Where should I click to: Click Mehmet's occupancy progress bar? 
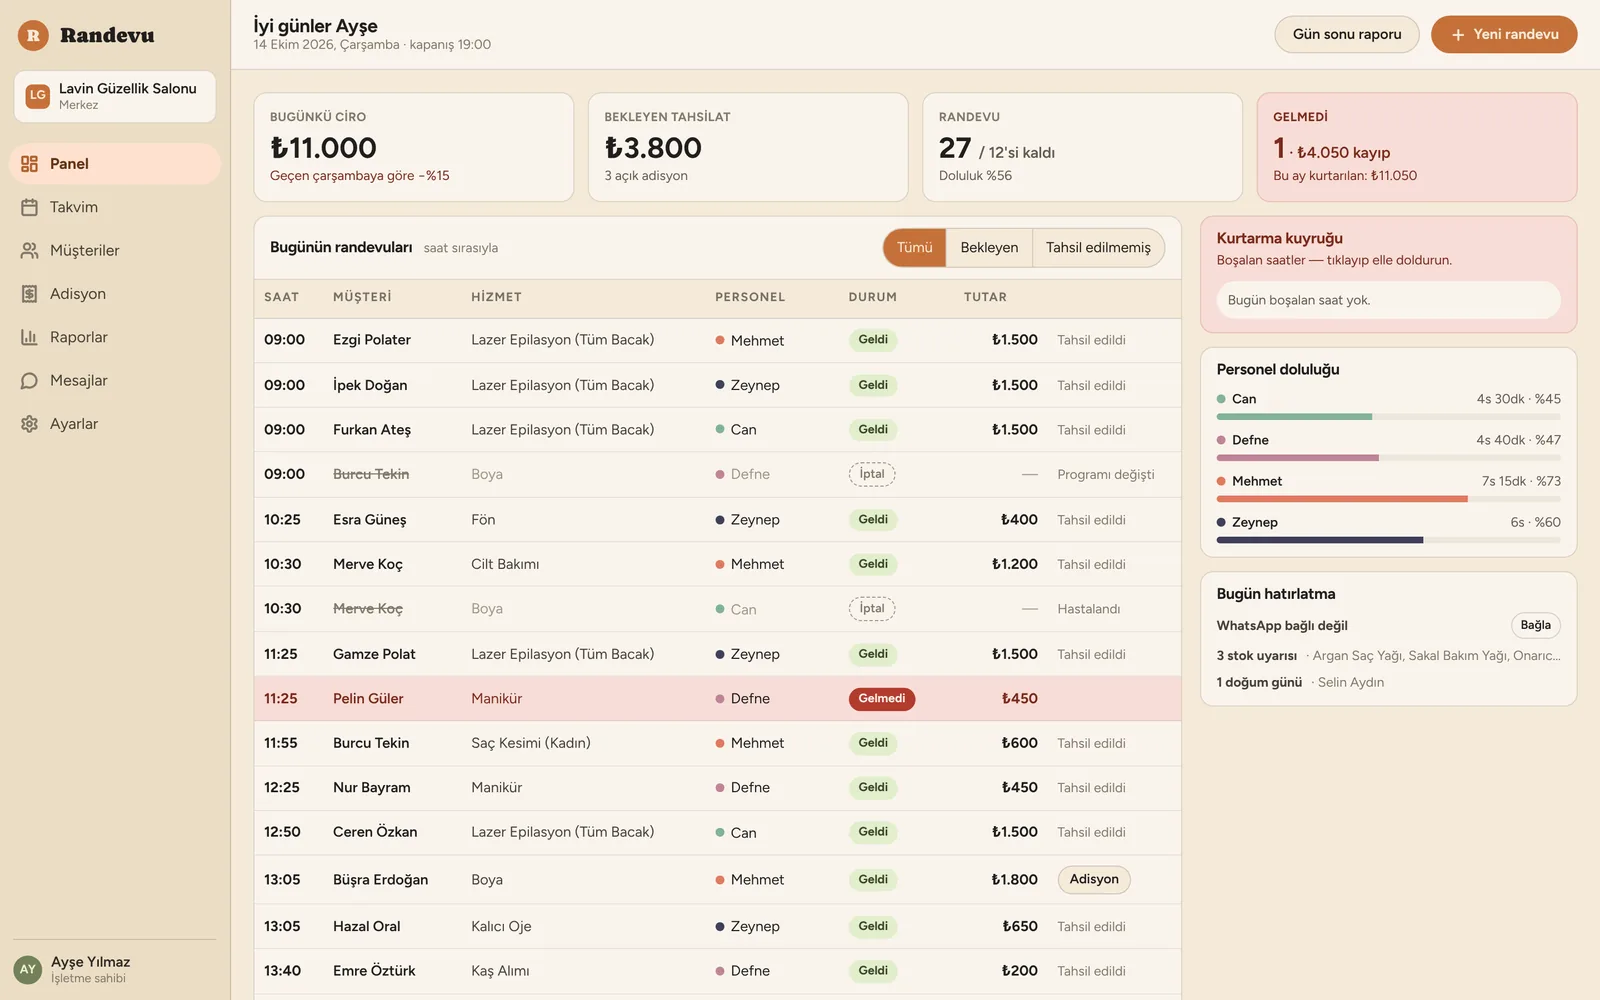tap(1388, 499)
